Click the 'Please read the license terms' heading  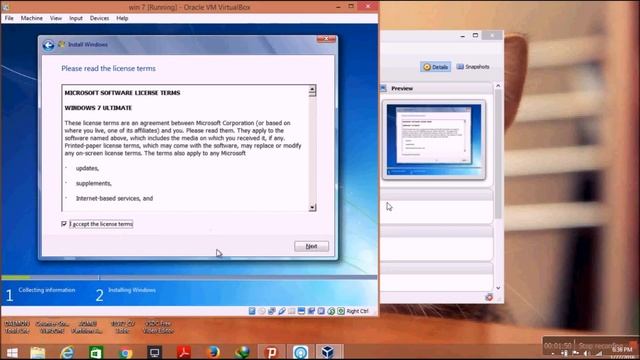[109, 69]
